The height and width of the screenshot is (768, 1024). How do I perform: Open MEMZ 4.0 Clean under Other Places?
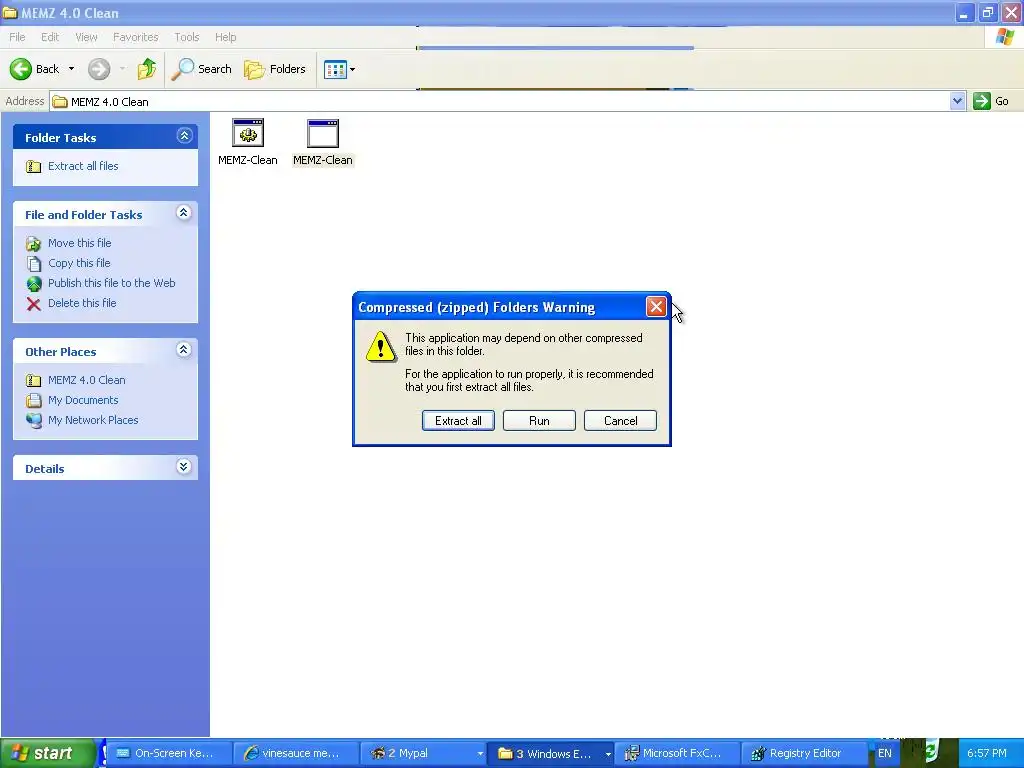(x=87, y=380)
